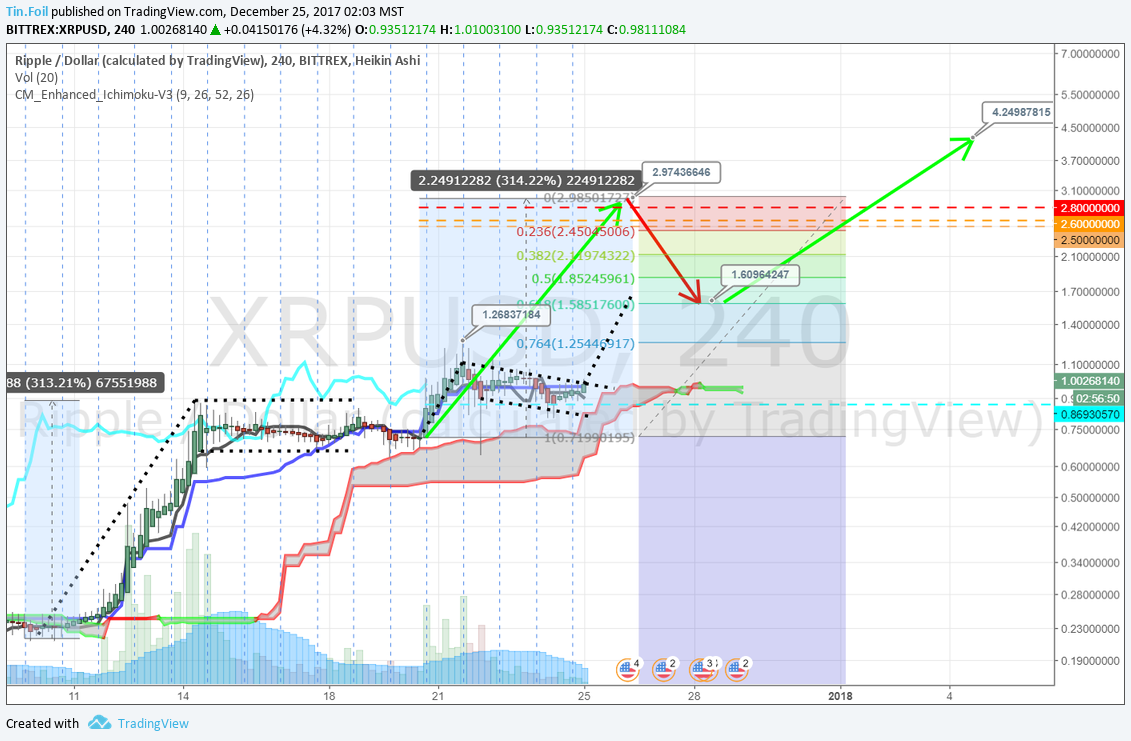Click the 1.26837184 price callout

pos(511,315)
